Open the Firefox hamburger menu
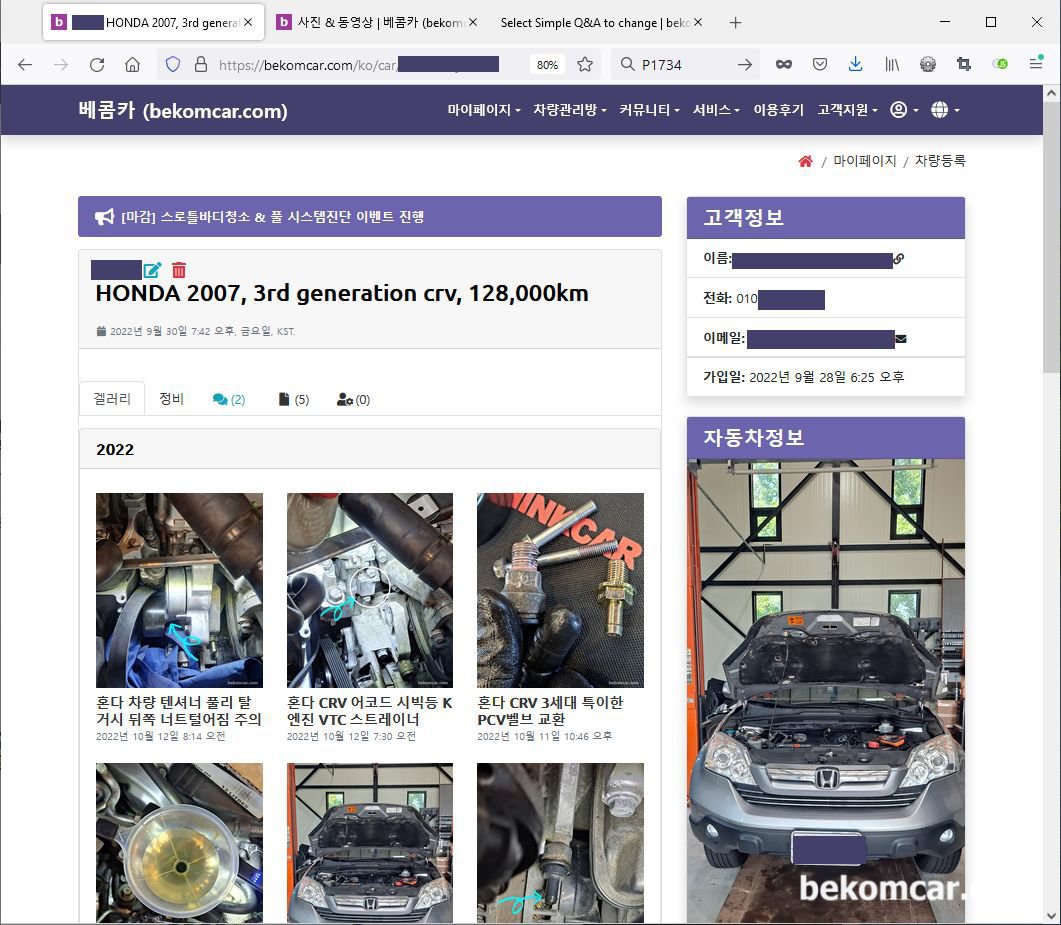Screen dimensions: 1061x925 point(1035,64)
